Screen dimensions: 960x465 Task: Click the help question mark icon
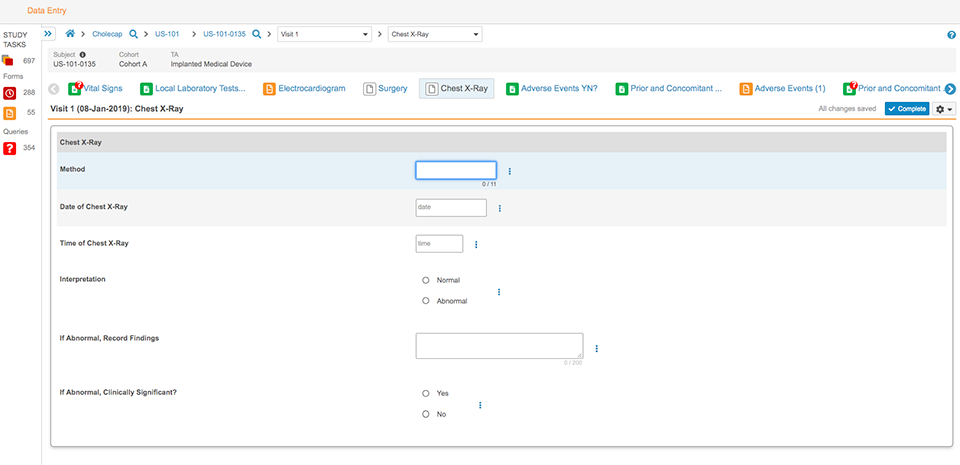point(951,35)
